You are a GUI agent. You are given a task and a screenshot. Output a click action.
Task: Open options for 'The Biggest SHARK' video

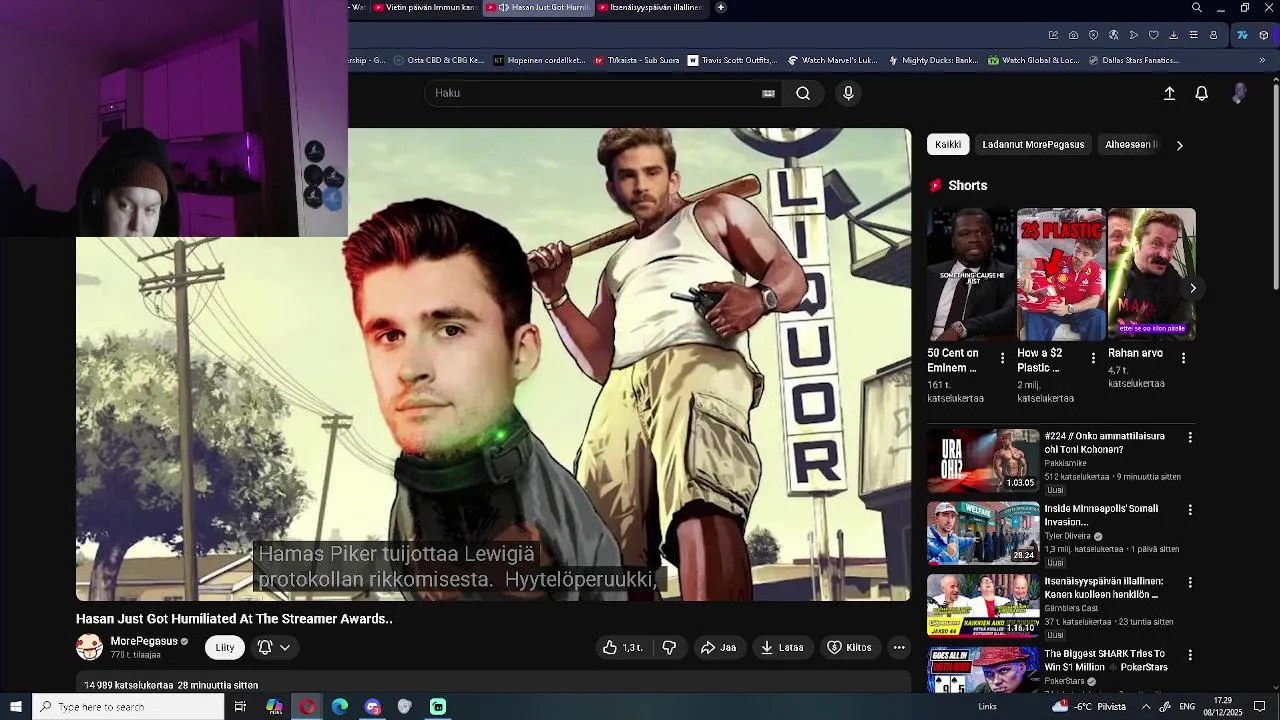[1190, 654]
